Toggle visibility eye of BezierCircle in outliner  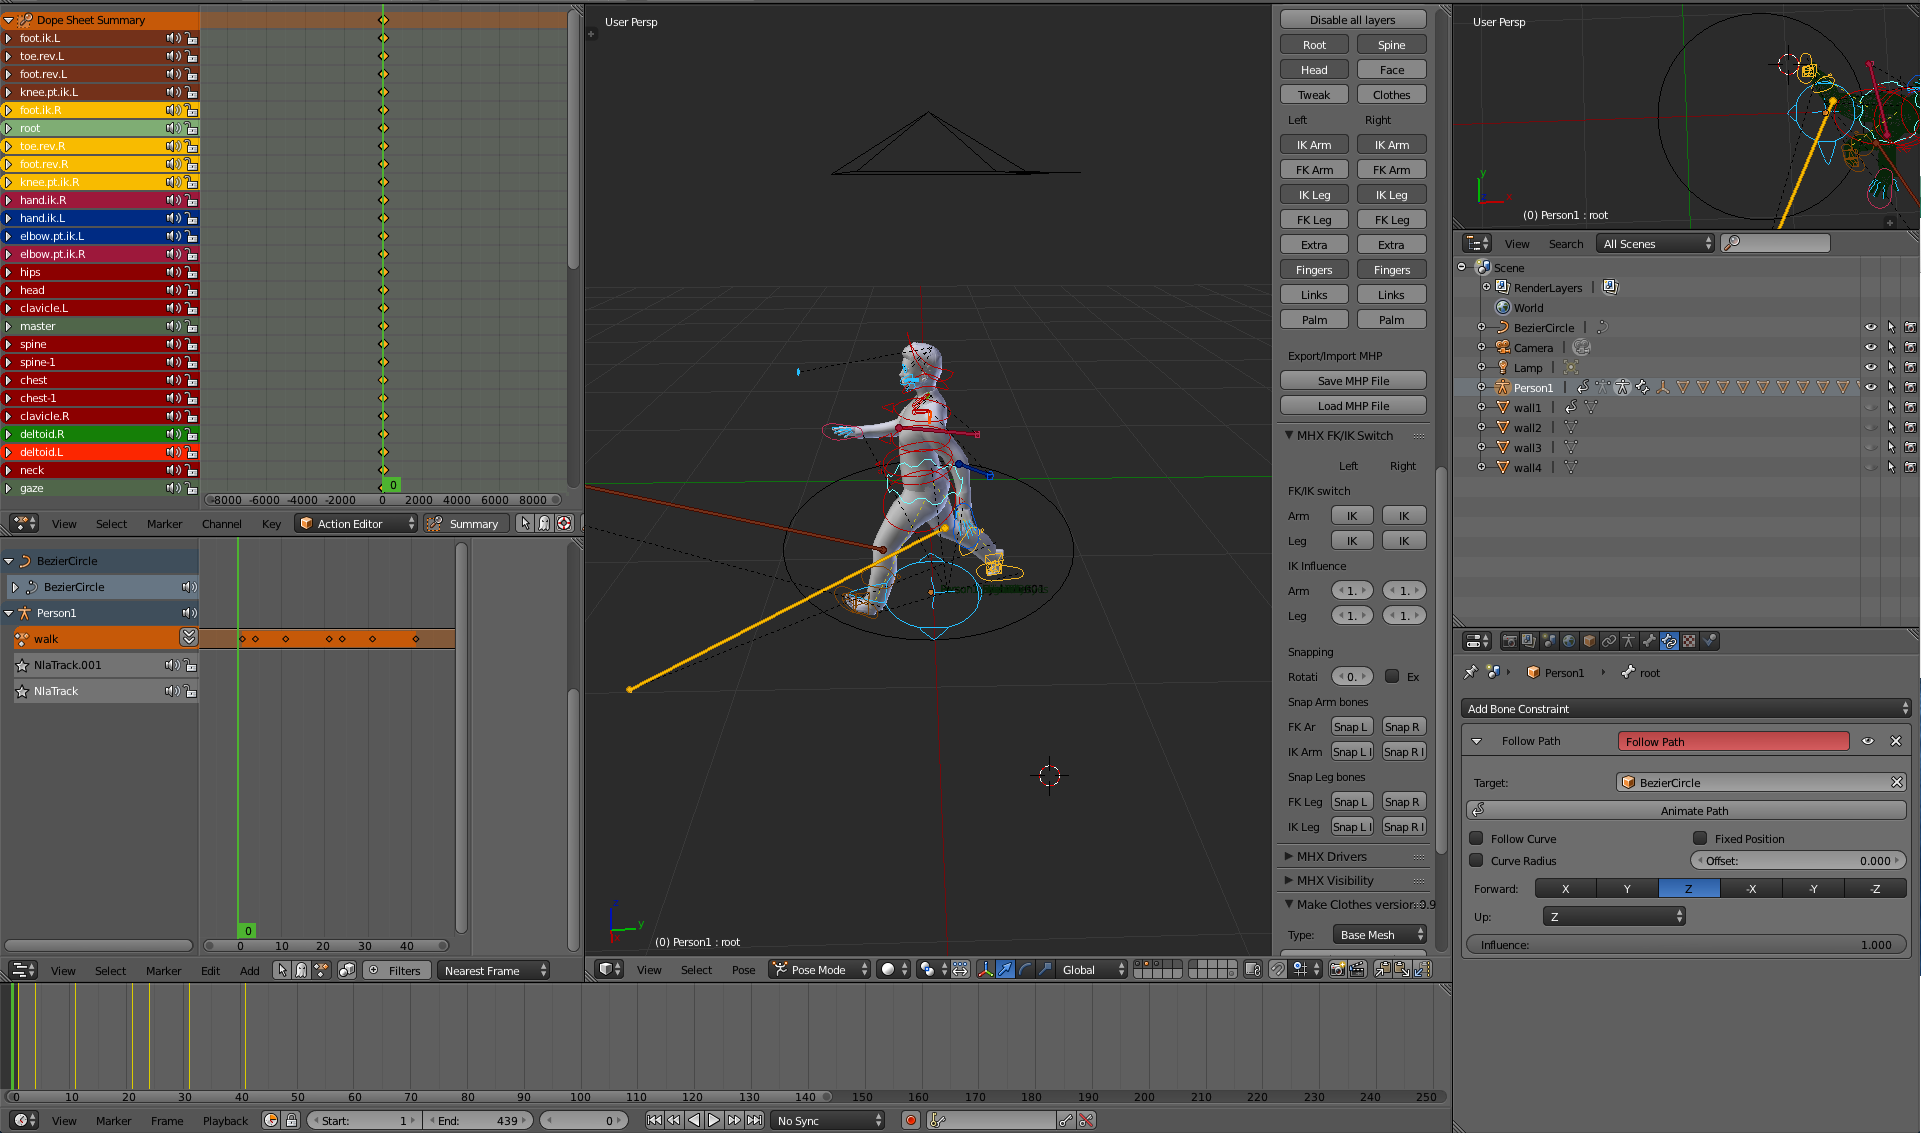[1870, 327]
